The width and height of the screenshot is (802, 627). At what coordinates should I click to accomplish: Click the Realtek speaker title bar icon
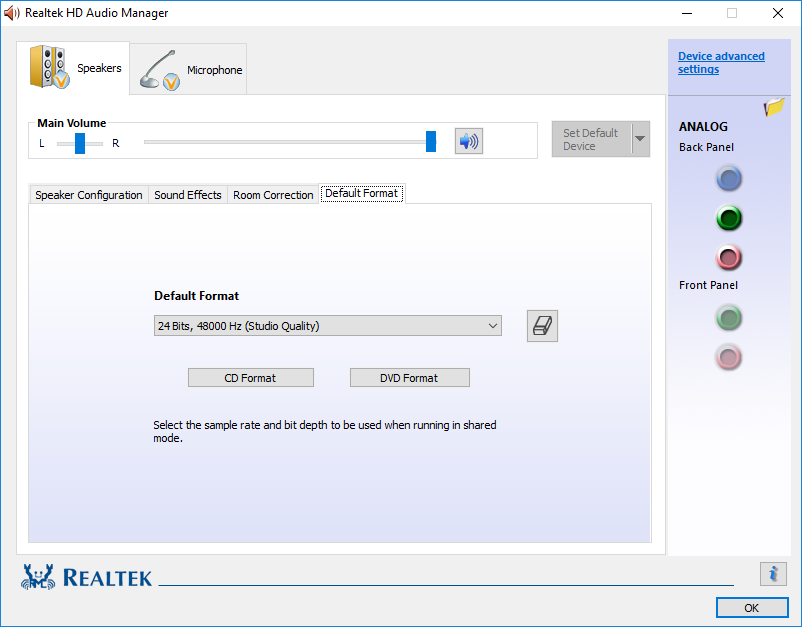[x=11, y=13]
